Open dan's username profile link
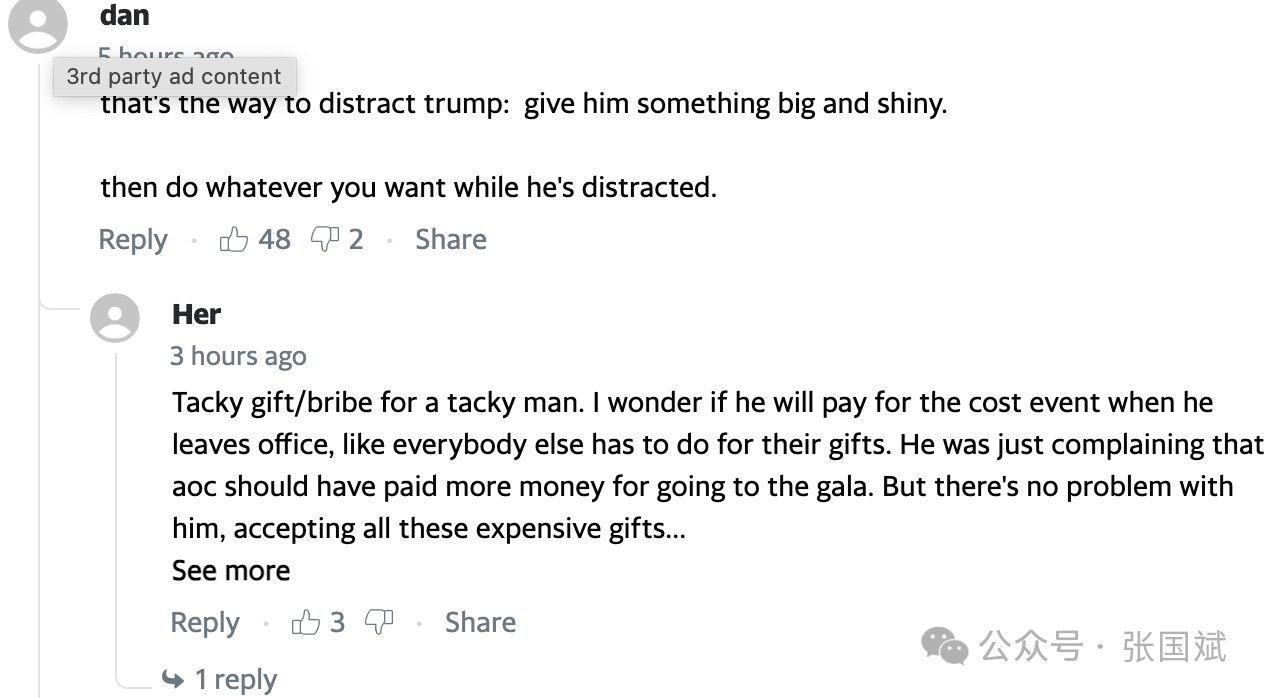The width and height of the screenshot is (1268, 698). click(125, 16)
